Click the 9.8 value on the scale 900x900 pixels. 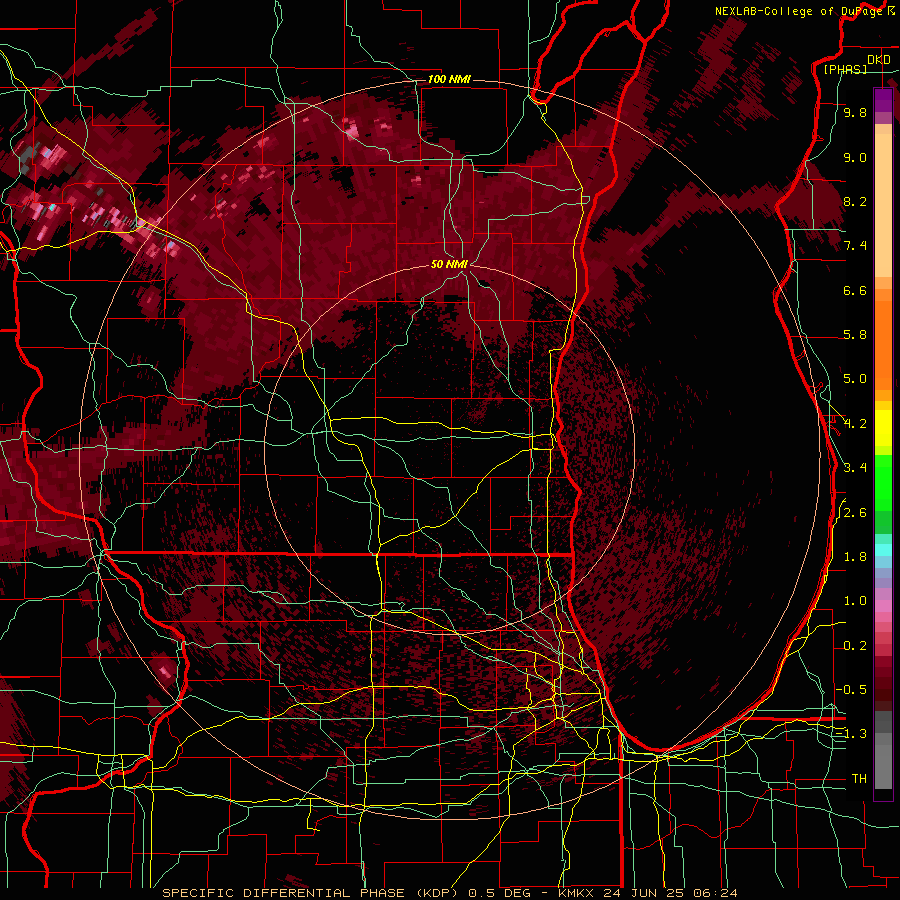(x=855, y=112)
